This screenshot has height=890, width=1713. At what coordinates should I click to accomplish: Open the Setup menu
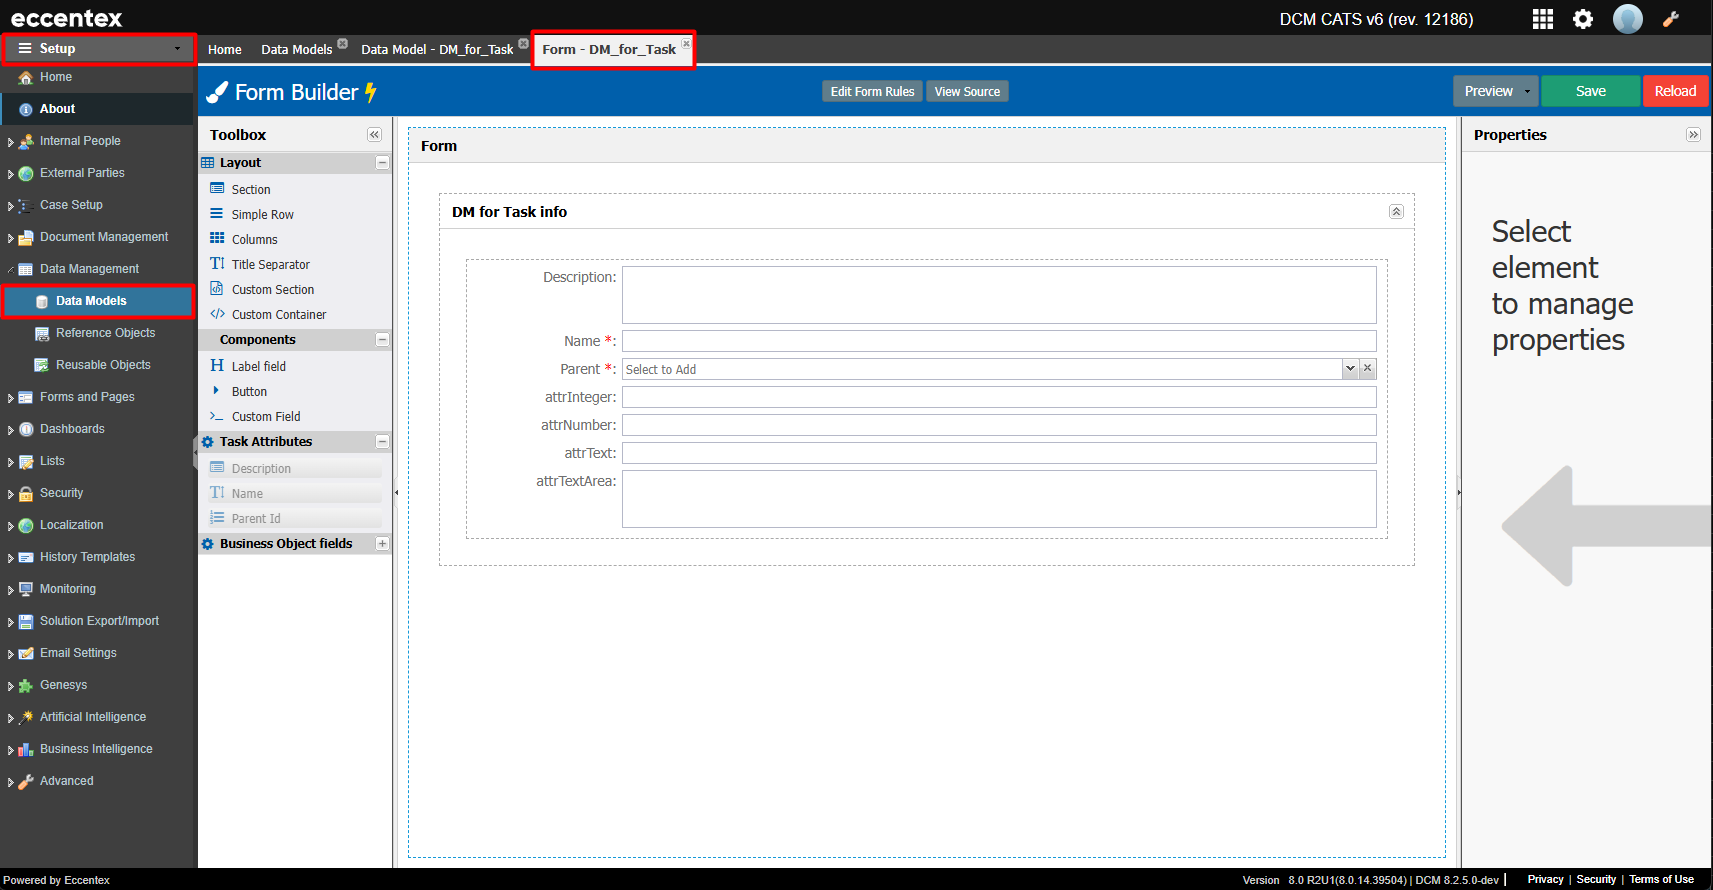[x=98, y=48]
